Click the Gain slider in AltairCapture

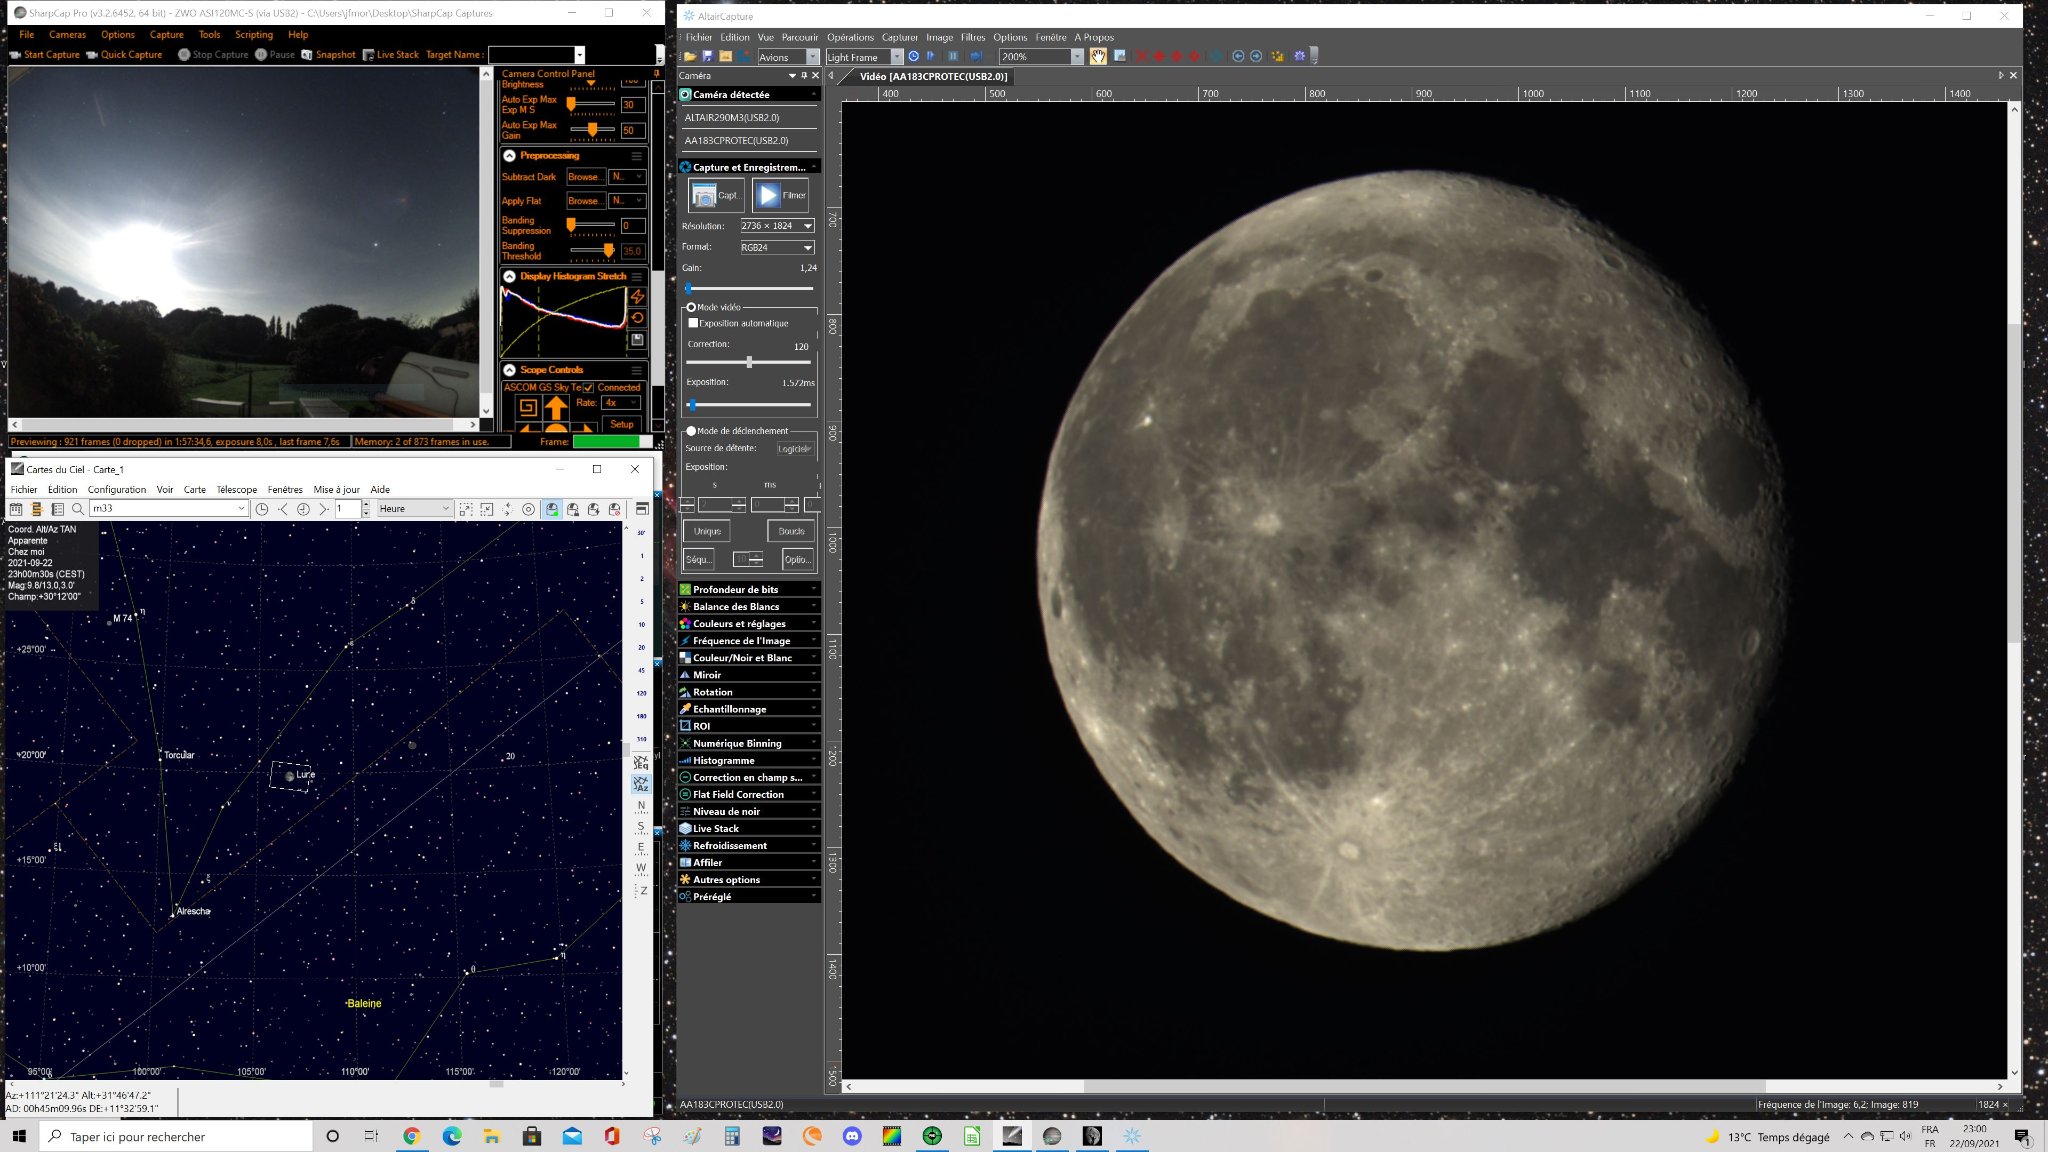750,288
